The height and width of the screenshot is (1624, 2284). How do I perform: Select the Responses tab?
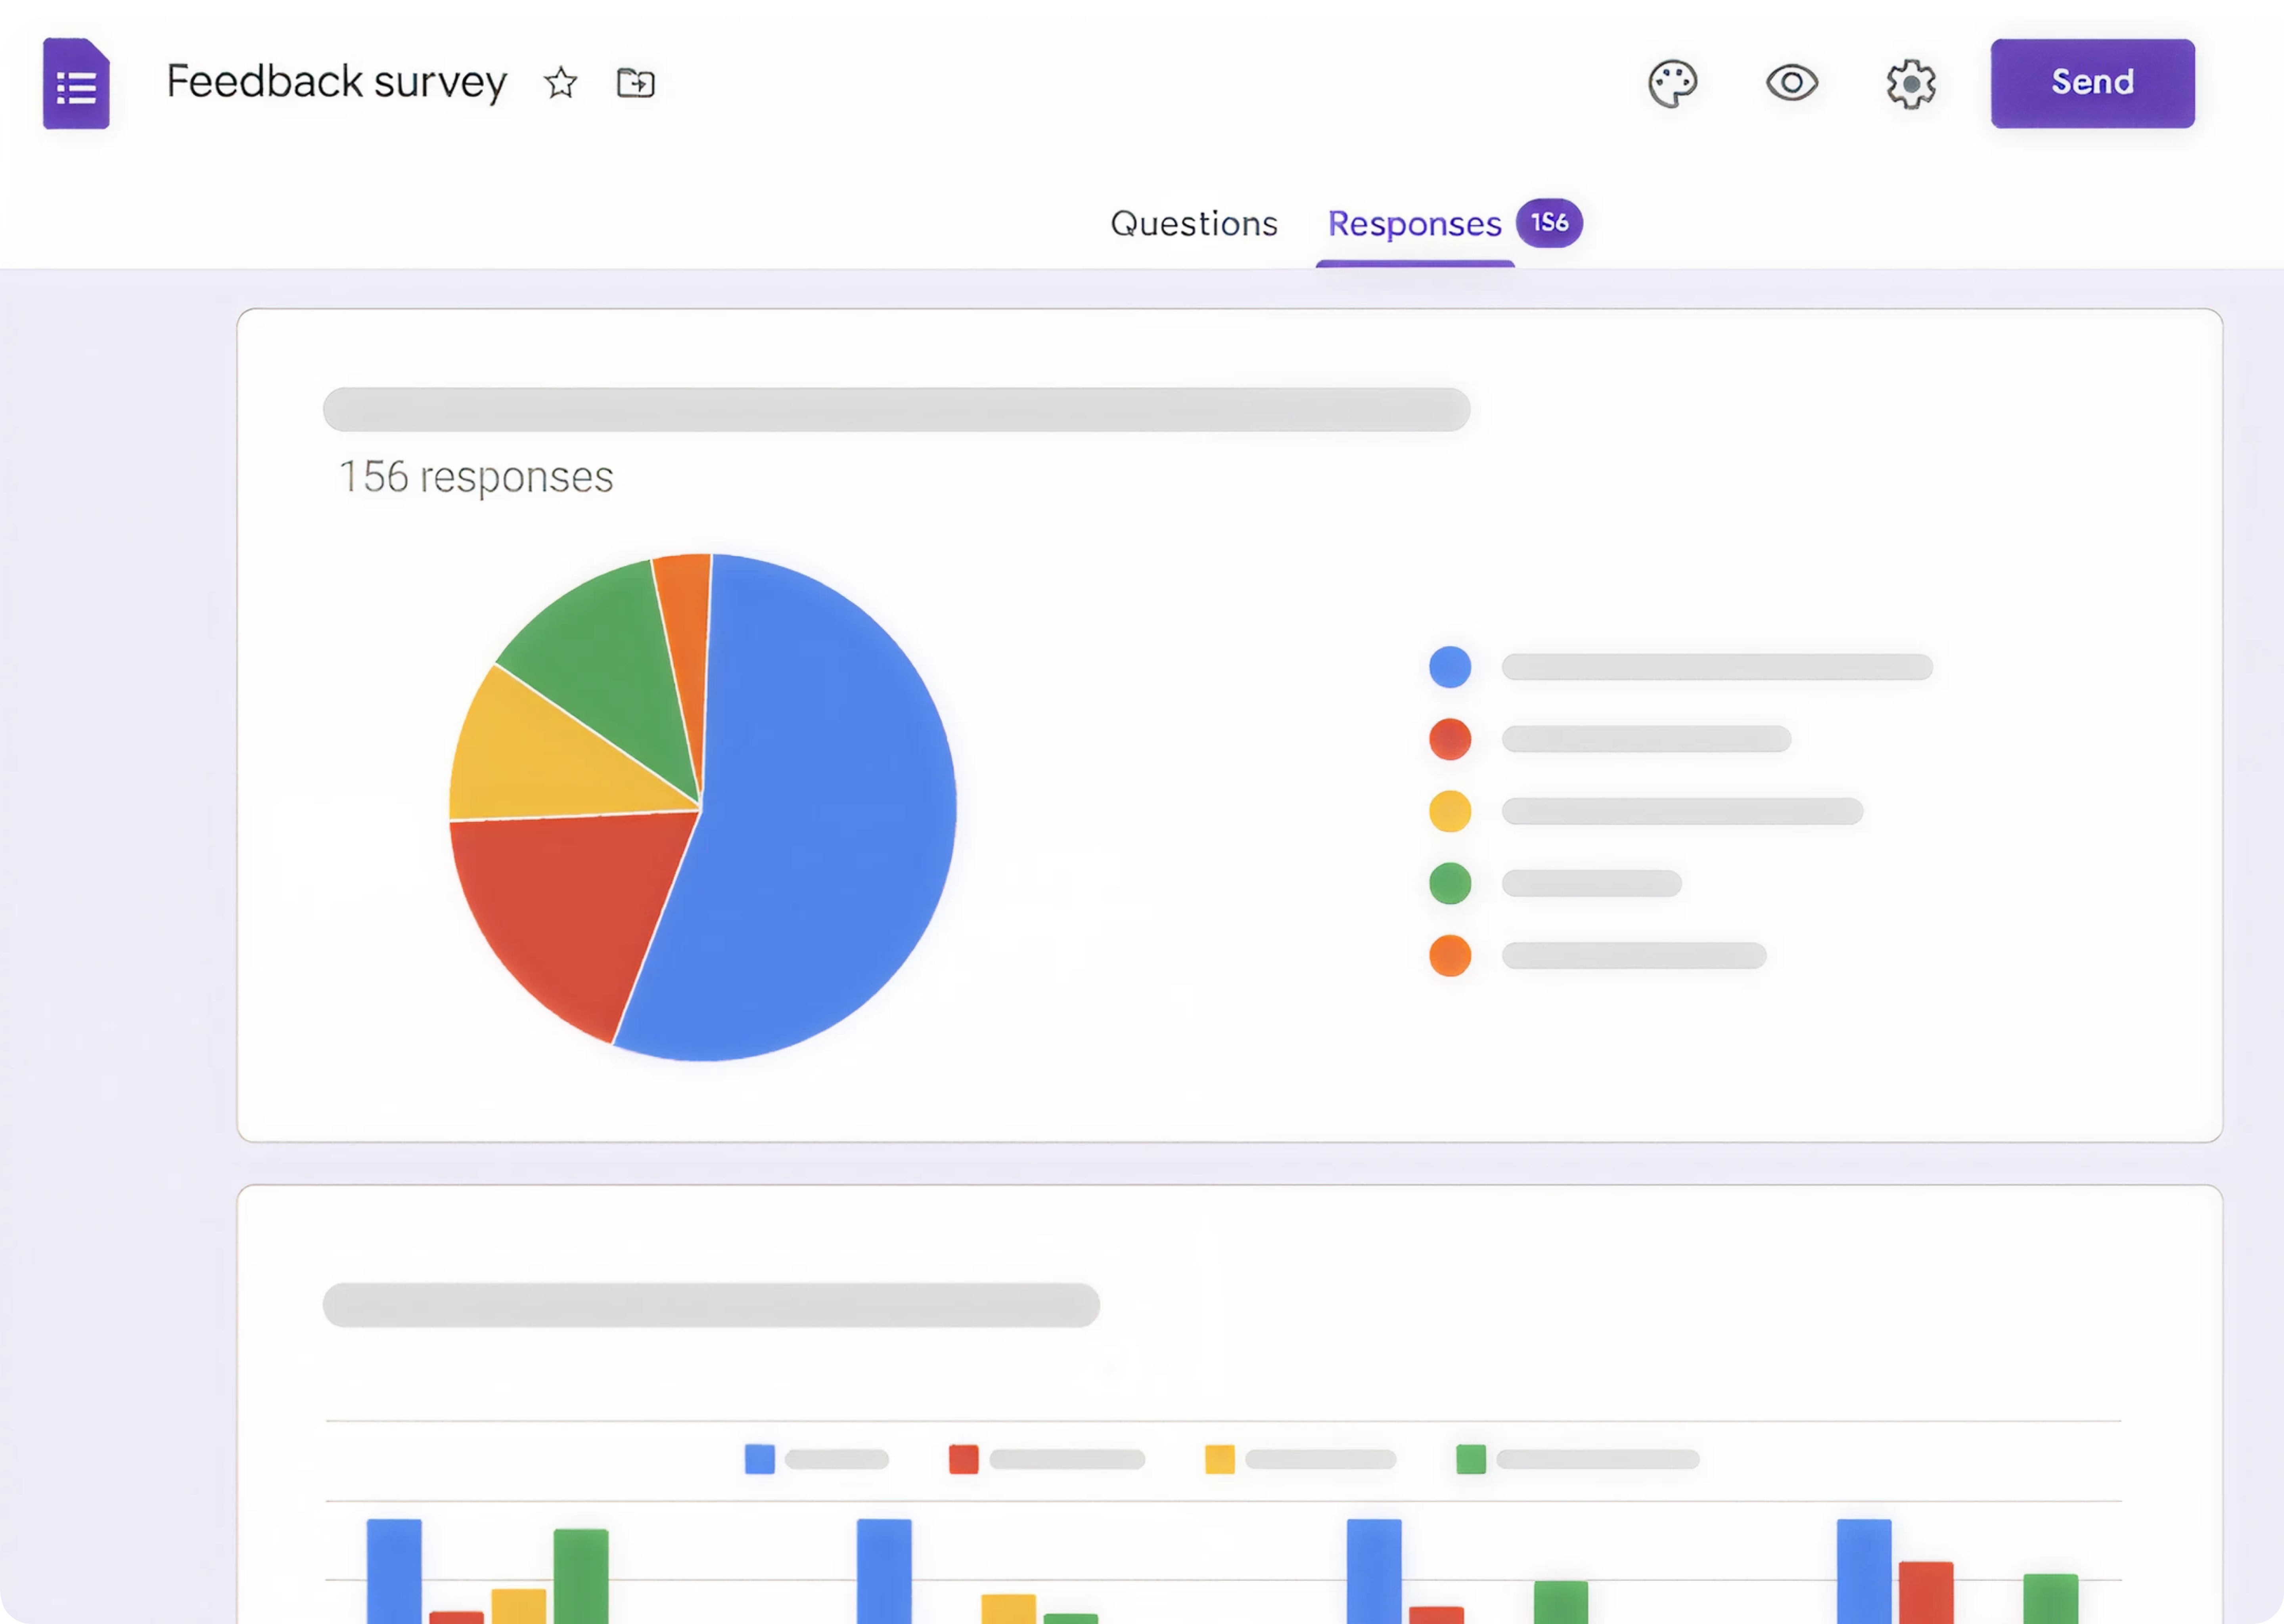1415,224
